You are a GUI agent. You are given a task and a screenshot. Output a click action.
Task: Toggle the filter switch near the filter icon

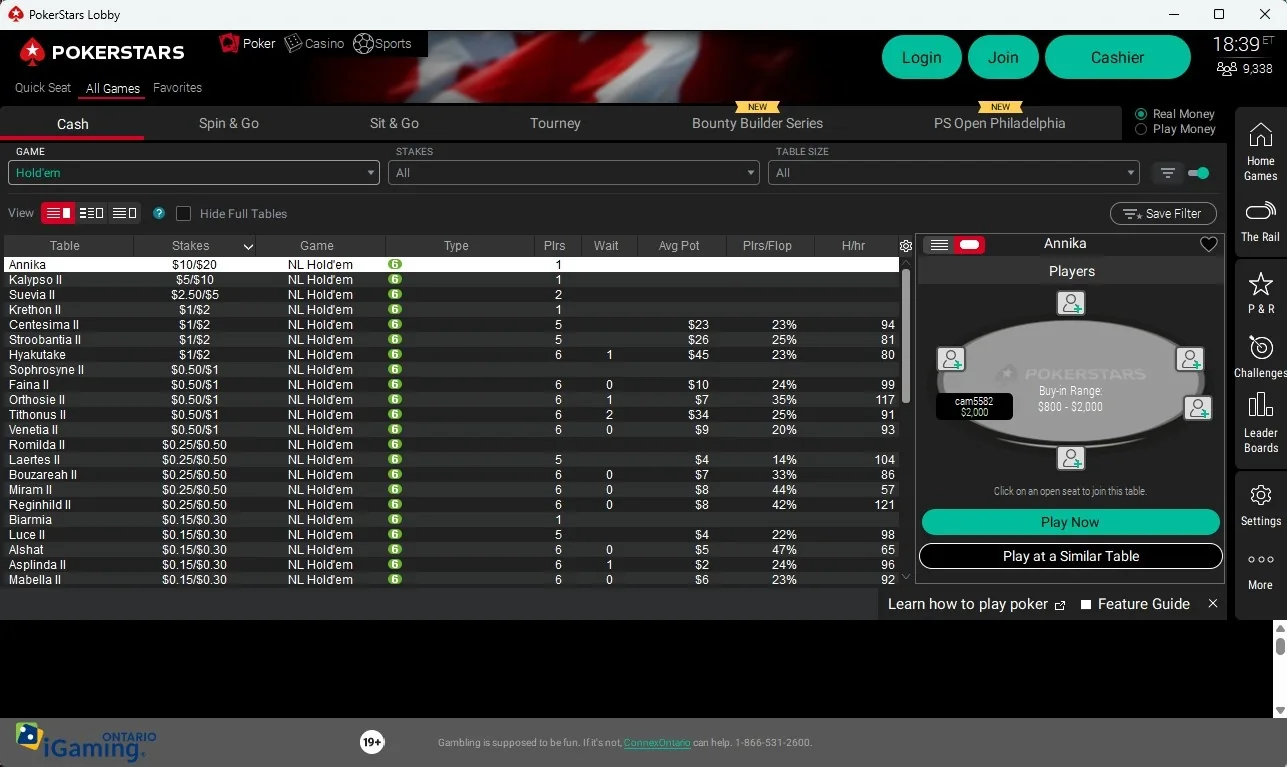click(1199, 172)
